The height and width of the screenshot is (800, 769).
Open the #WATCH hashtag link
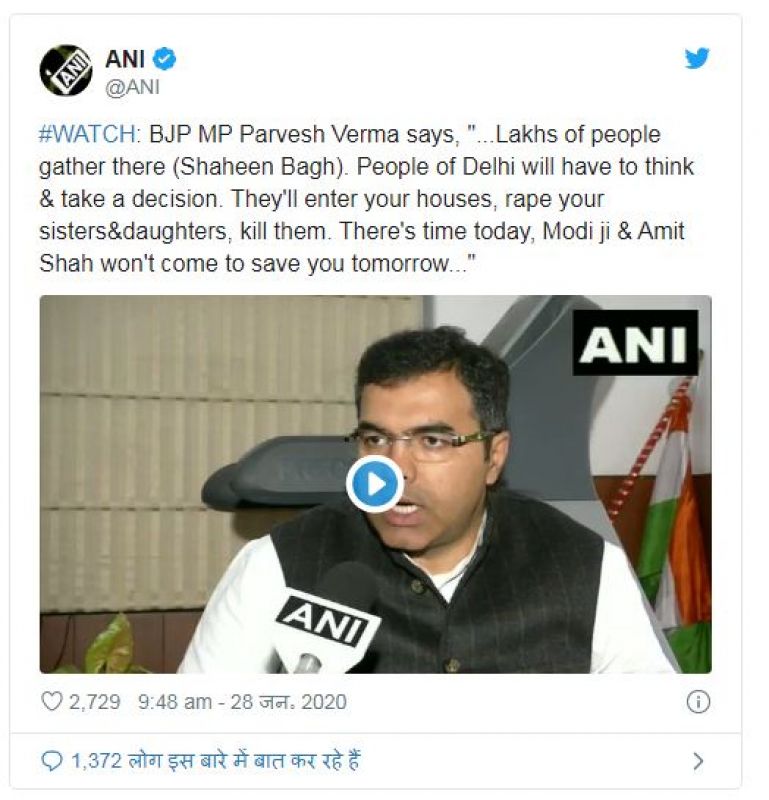88,135
